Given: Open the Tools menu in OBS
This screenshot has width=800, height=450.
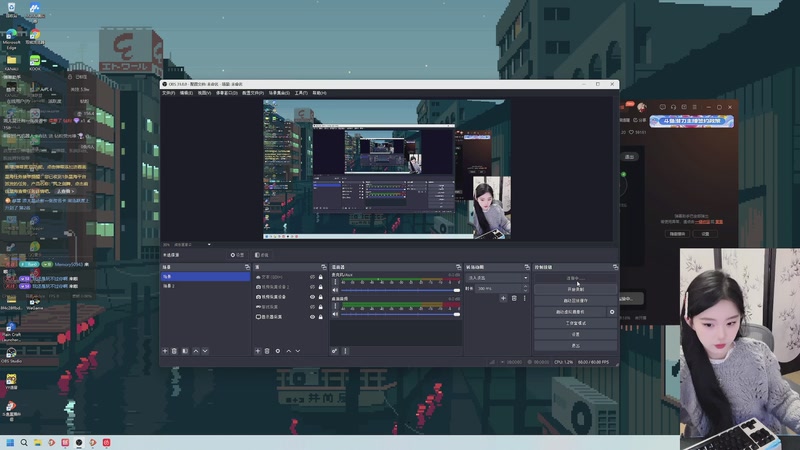Looking at the screenshot, I should 301,93.
